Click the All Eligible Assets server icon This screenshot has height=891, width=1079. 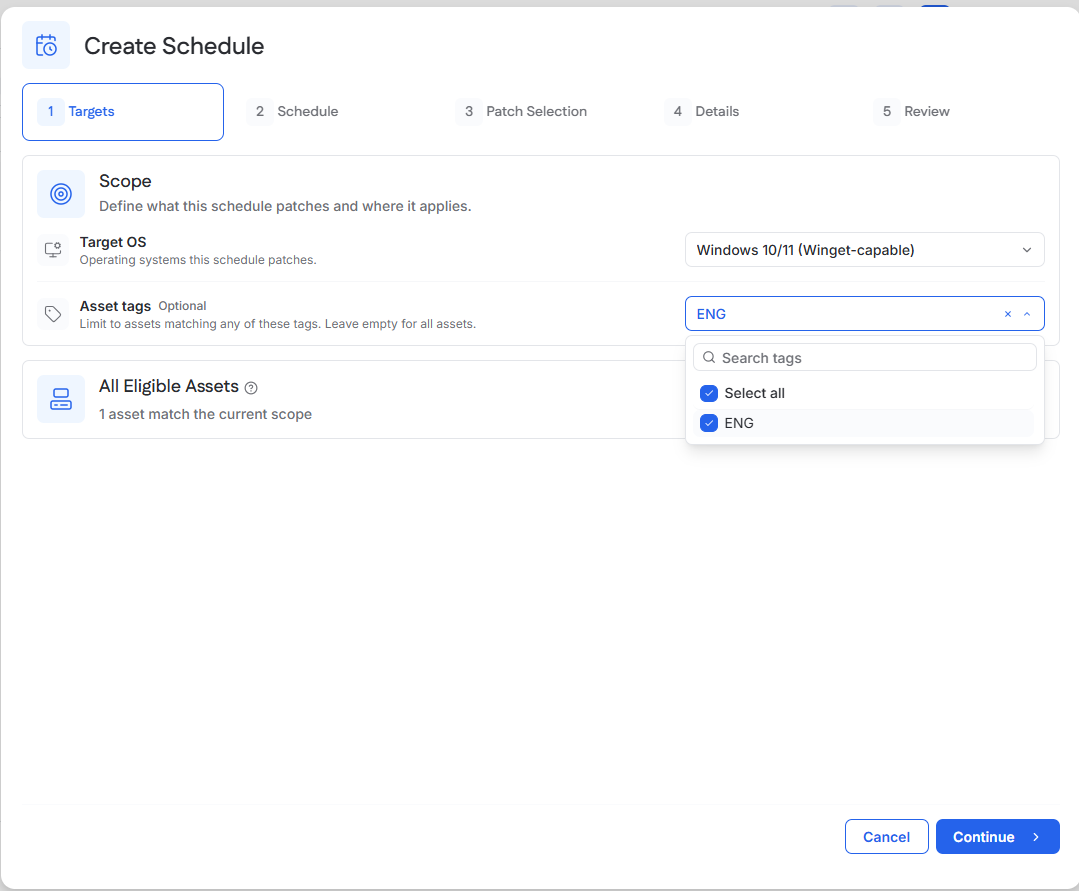coord(61,399)
